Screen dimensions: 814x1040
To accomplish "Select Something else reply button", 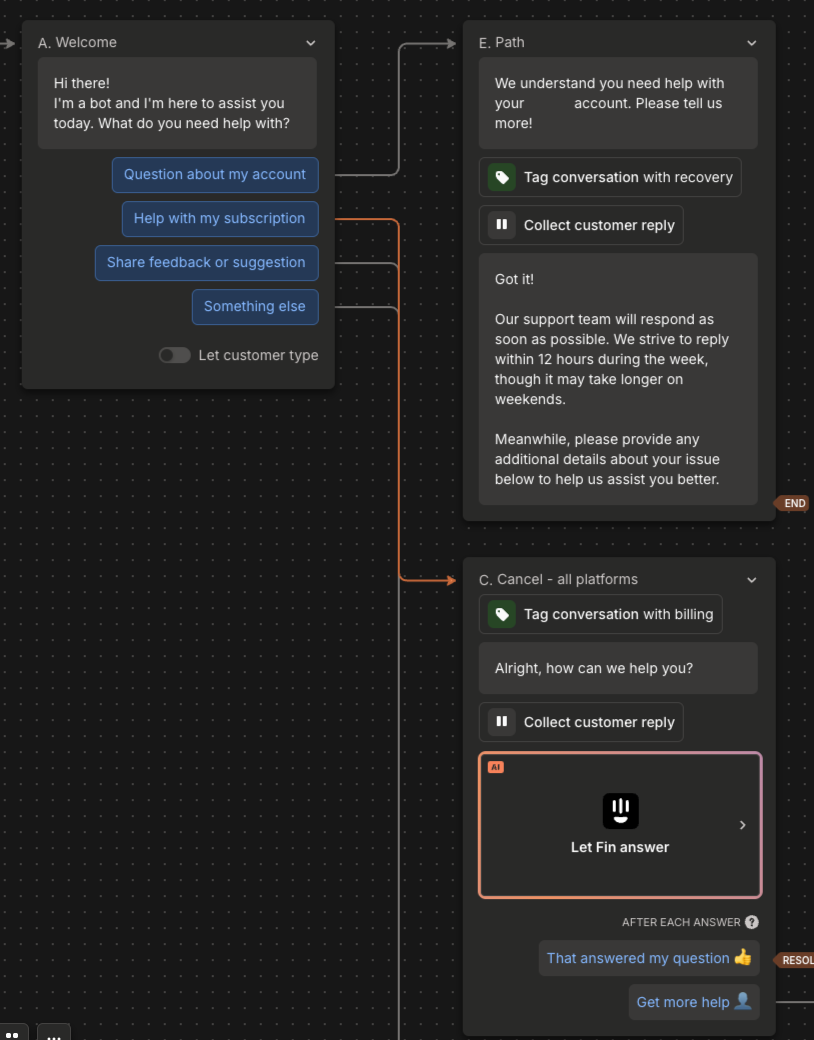I will coord(255,306).
